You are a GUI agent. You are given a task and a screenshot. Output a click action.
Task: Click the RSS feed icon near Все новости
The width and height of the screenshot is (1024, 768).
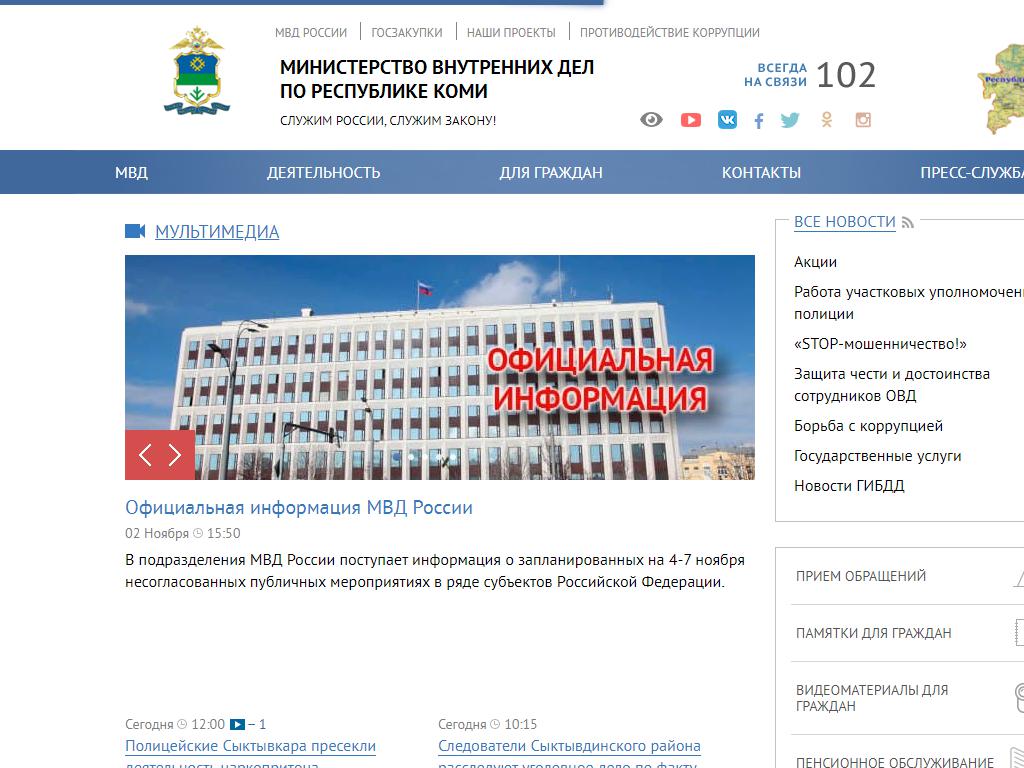(x=908, y=223)
